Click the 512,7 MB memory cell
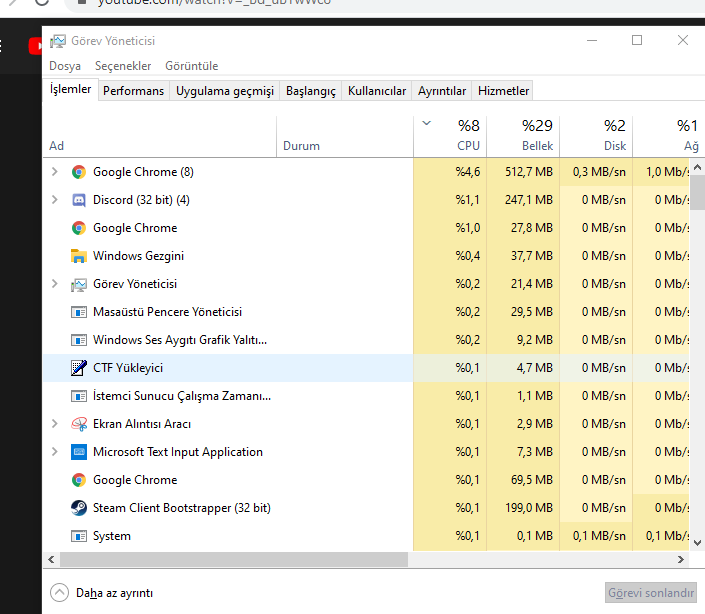Screen dimensions: 705x614 click(523, 172)
